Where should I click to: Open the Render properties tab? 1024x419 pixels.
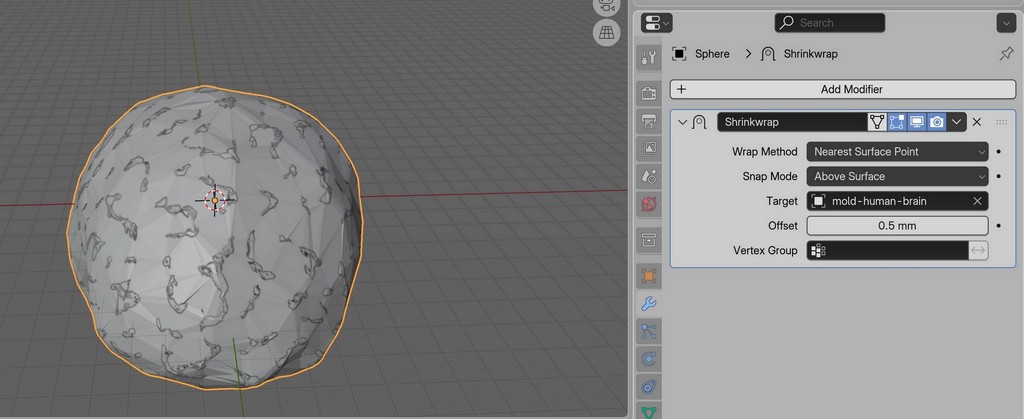[648, 93]
